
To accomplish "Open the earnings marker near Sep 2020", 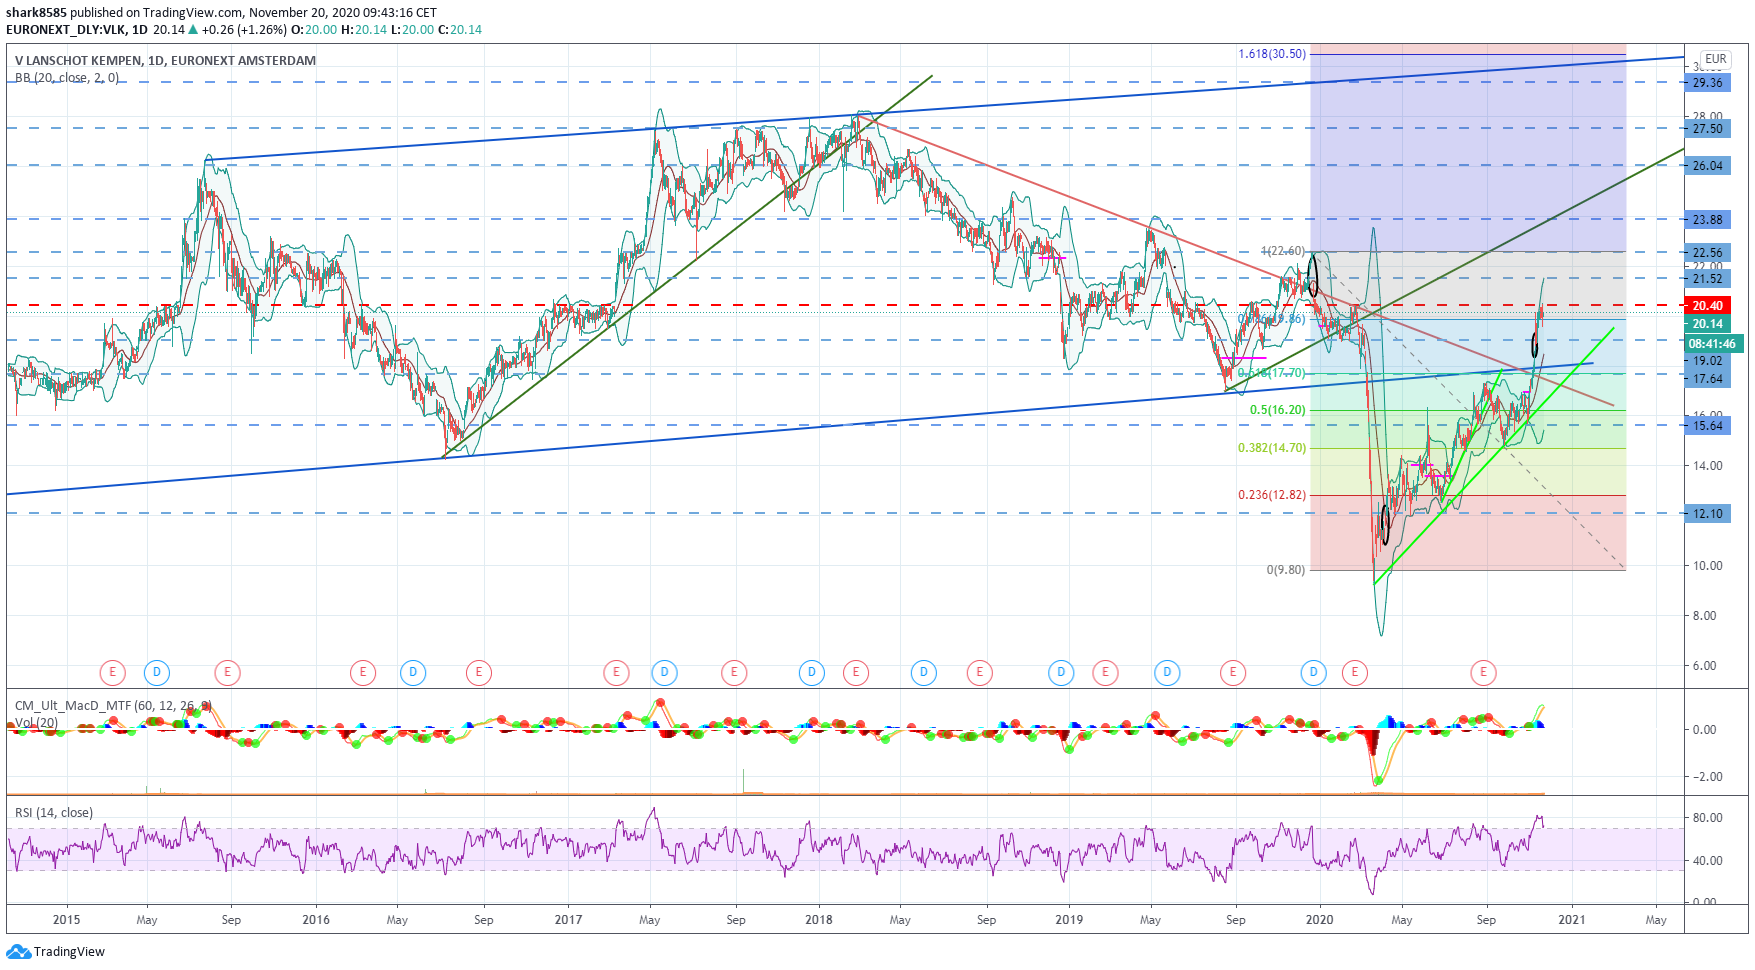I will [1483, 673].
